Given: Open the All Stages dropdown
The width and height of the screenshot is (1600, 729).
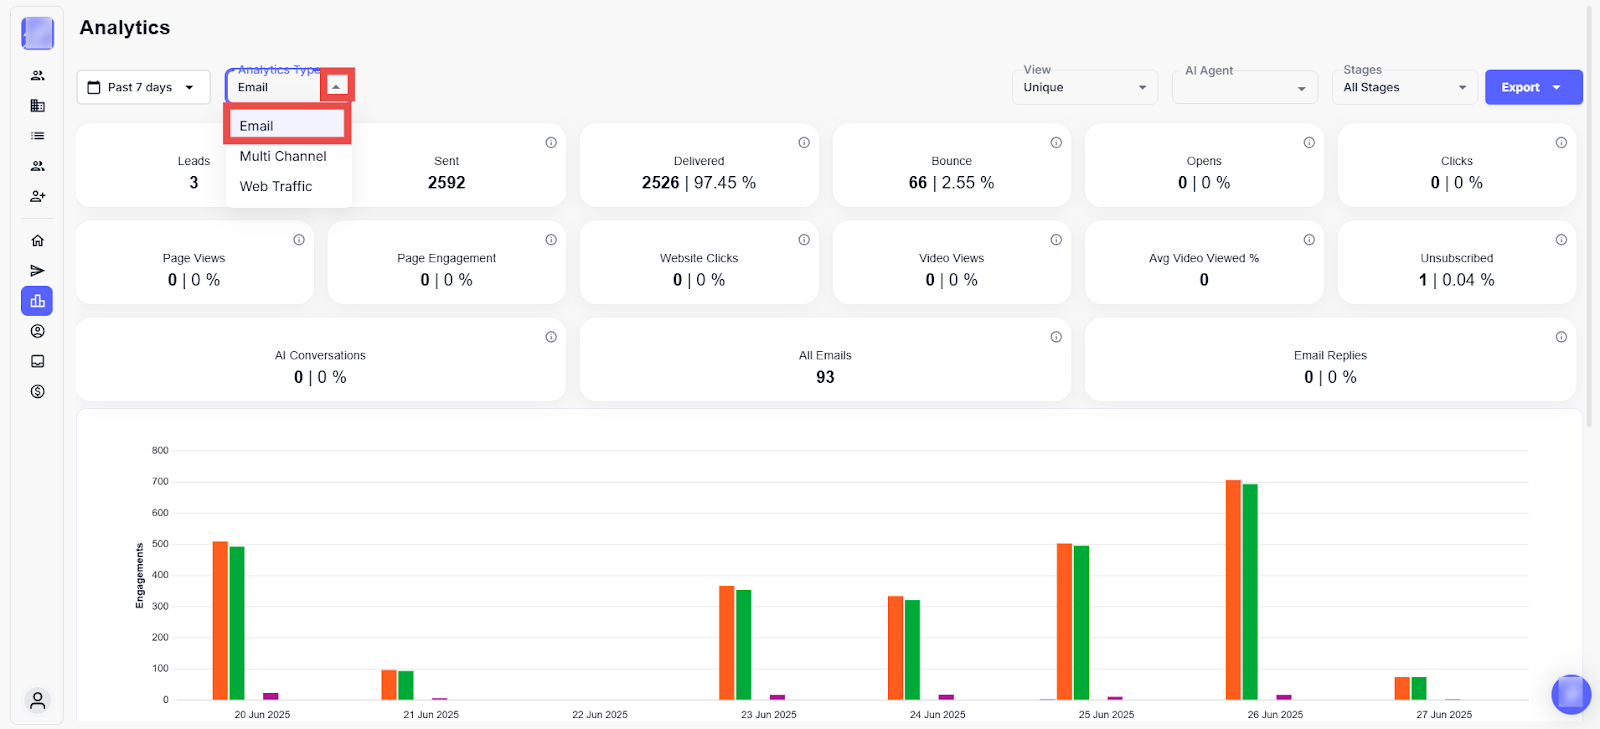Looking at the screenshot, I should pos(1405,88).
